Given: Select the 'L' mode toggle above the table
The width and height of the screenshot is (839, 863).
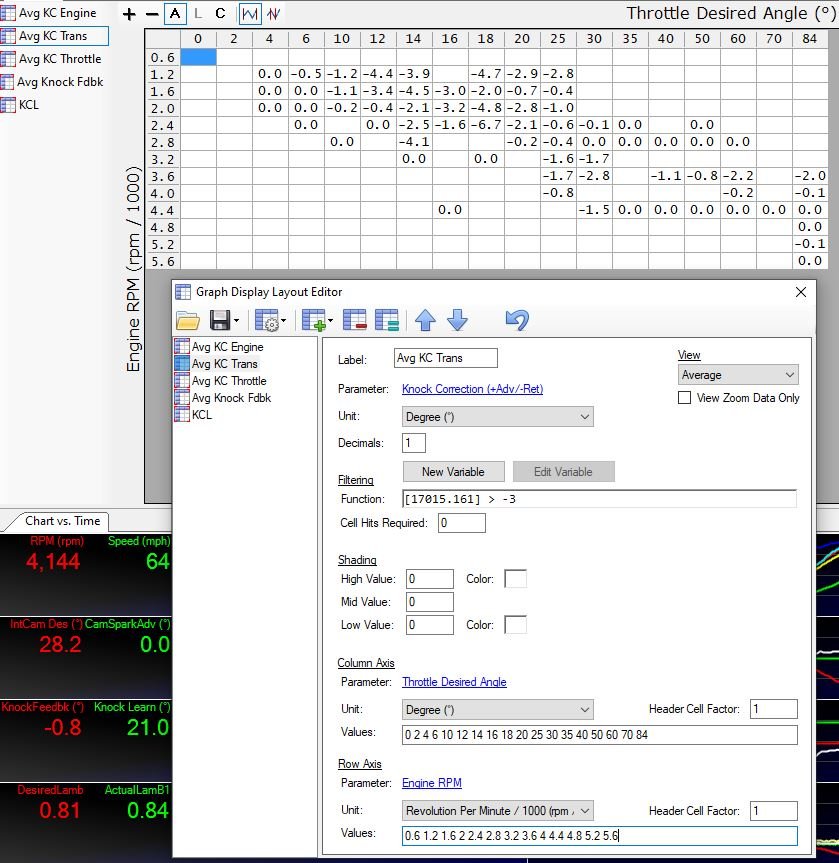Looking at the screenshot, I should 198,14.
